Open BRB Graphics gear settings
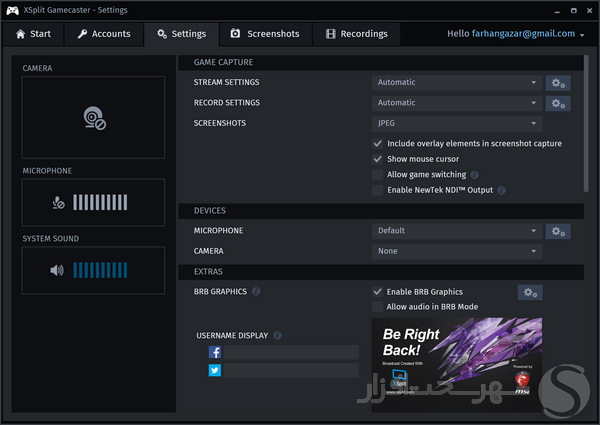This screenshot has width=600, height=425. point(530,292)
